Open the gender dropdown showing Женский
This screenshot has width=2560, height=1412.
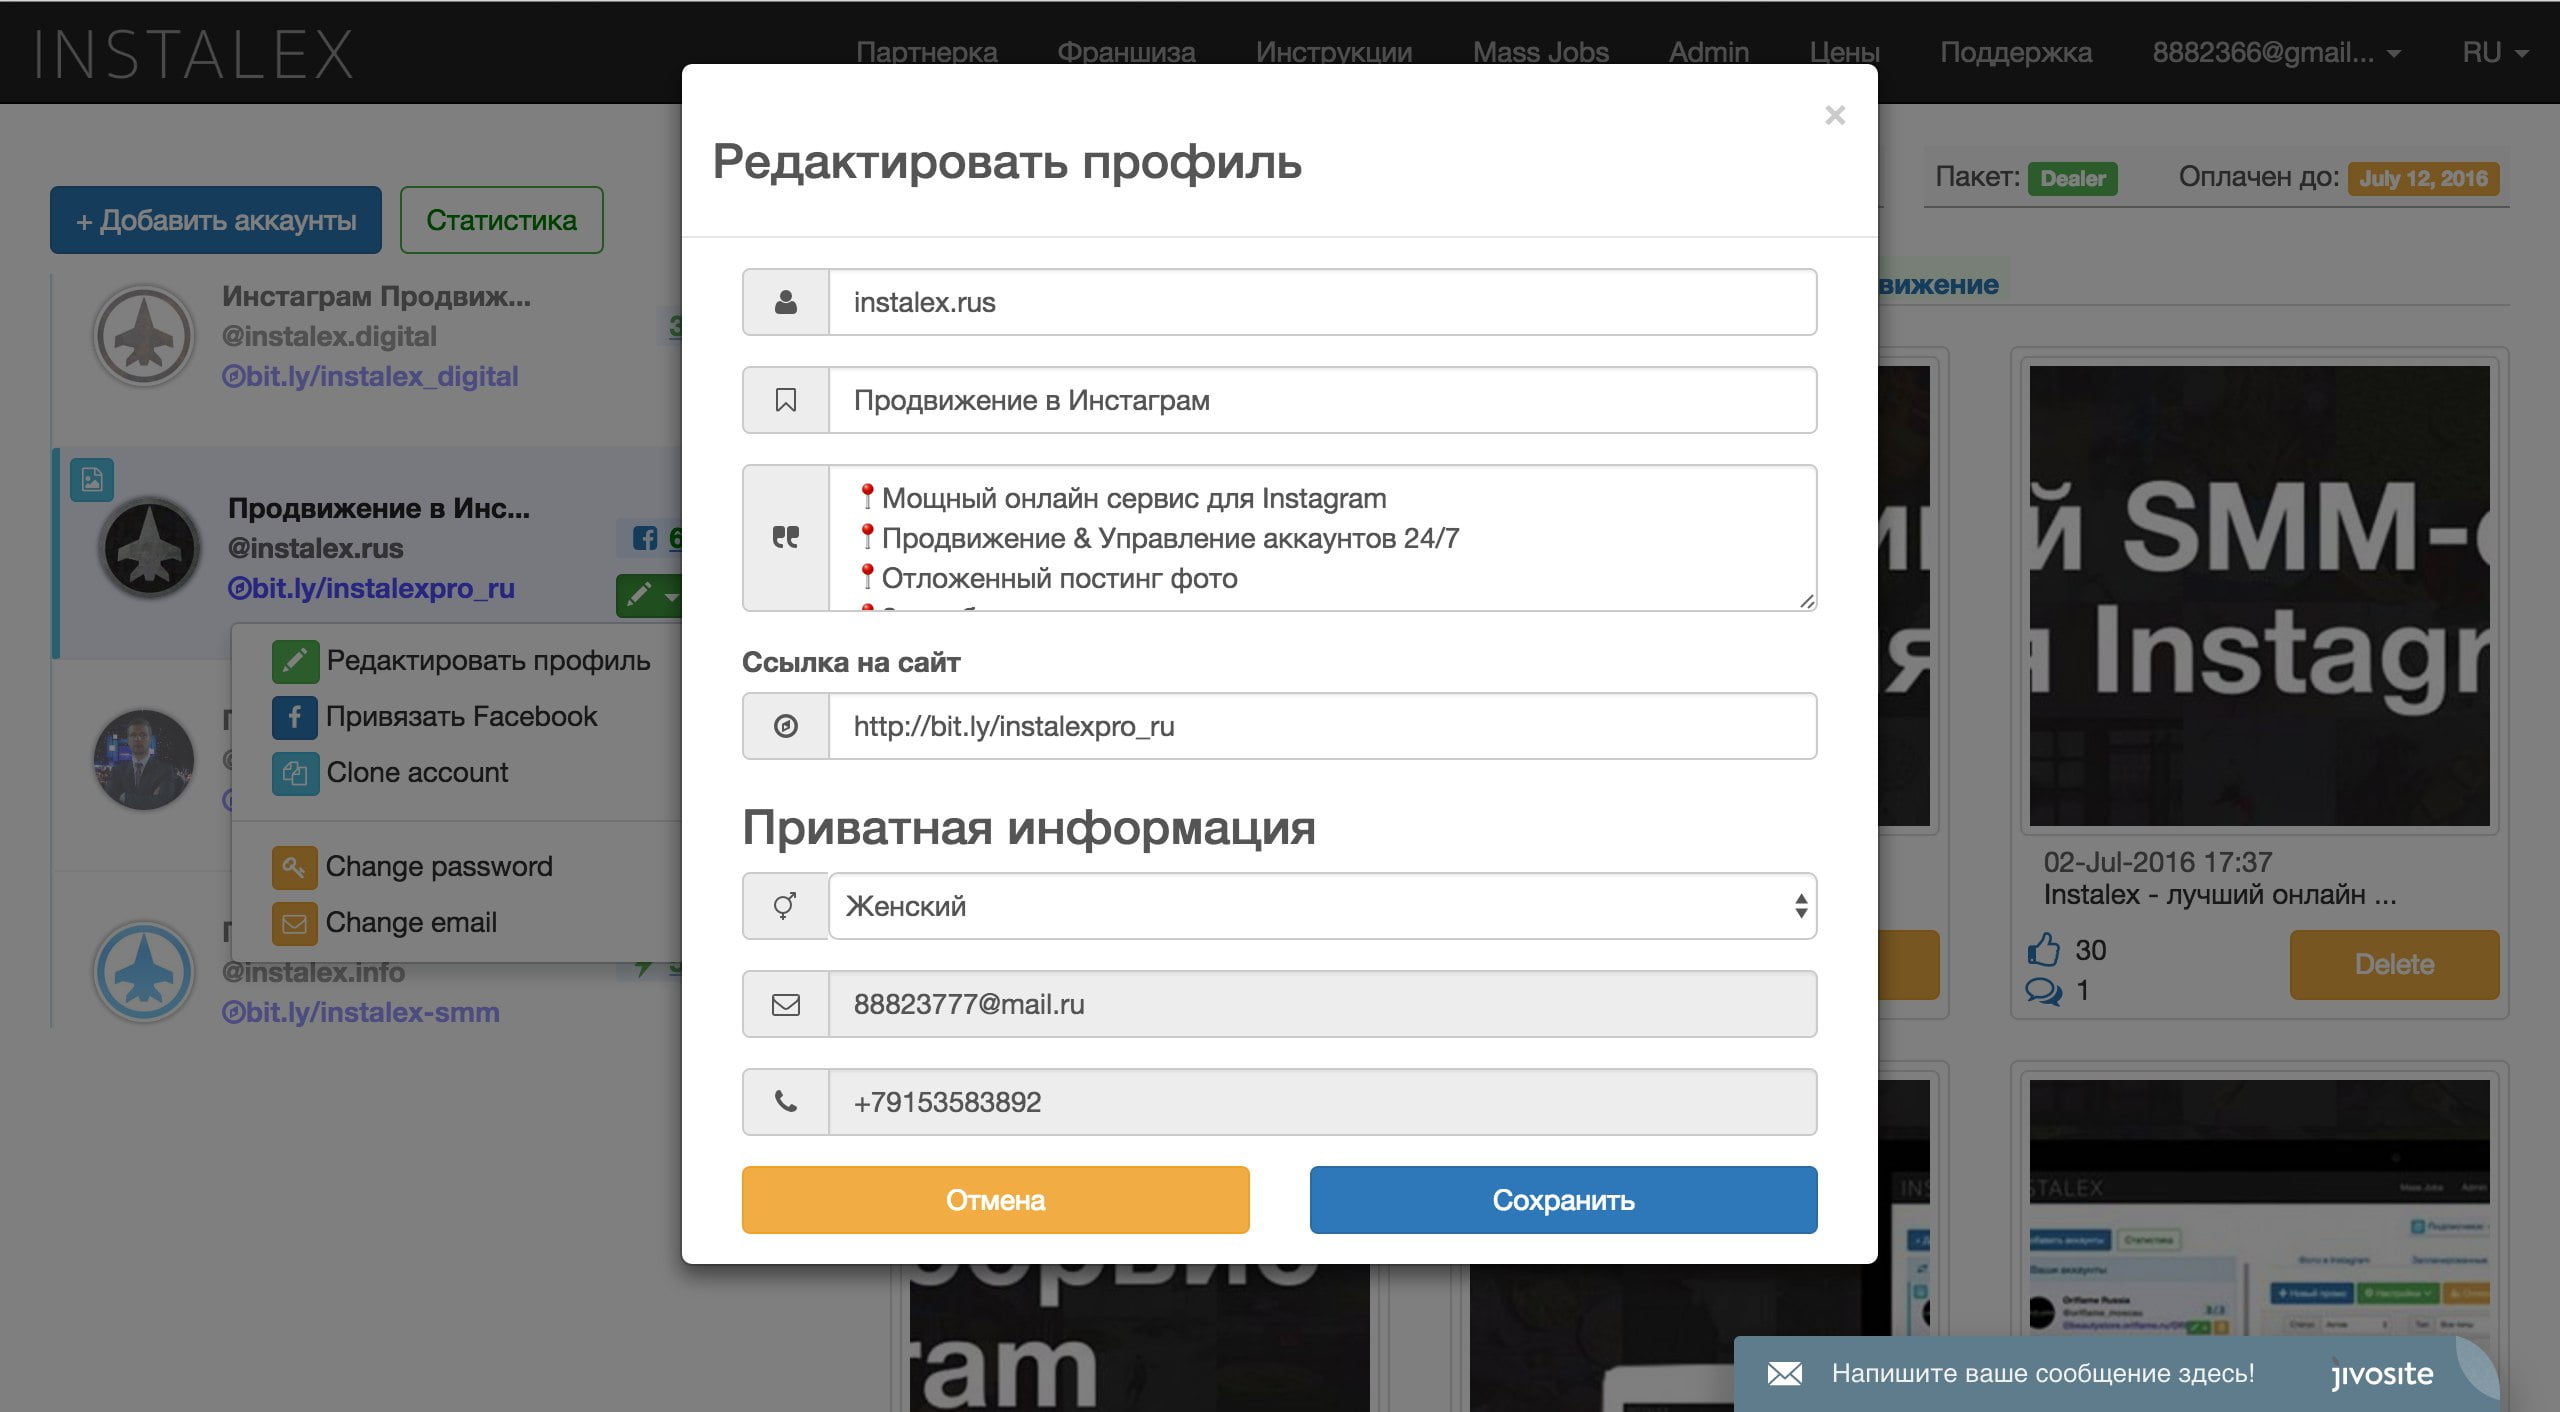pyautogui.click(x=1322, y=906)
